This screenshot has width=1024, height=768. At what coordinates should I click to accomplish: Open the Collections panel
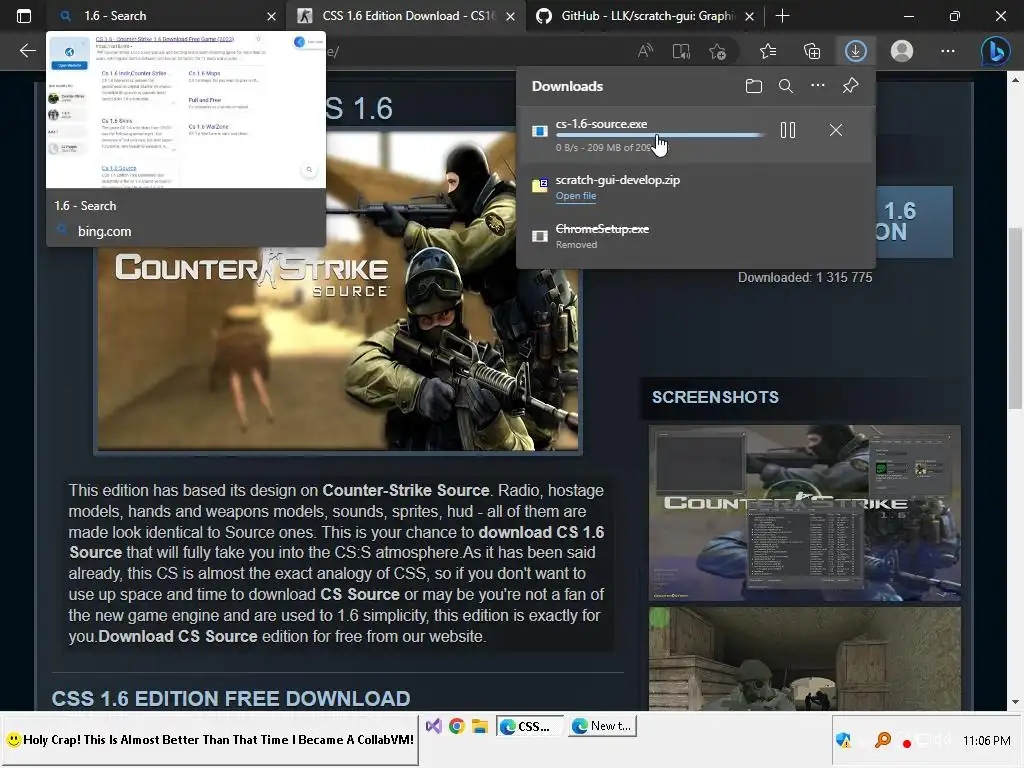coord(812,51)
